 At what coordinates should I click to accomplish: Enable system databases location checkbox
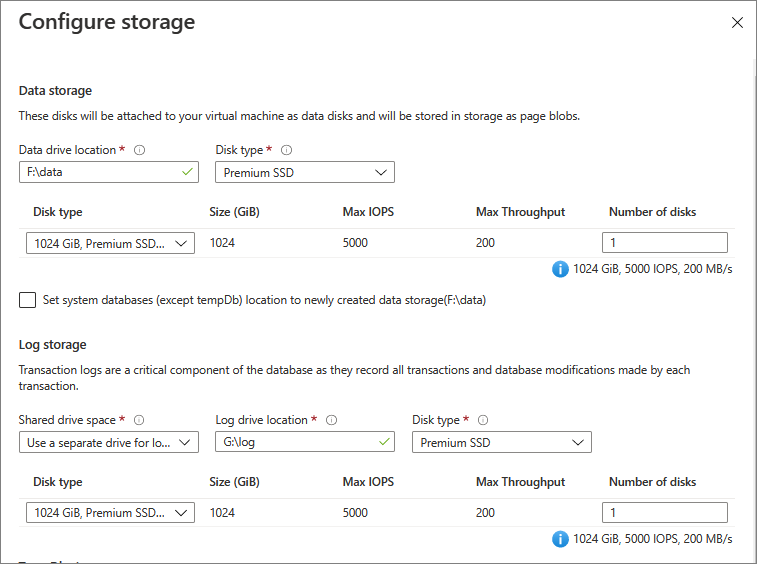click(27, 300)
